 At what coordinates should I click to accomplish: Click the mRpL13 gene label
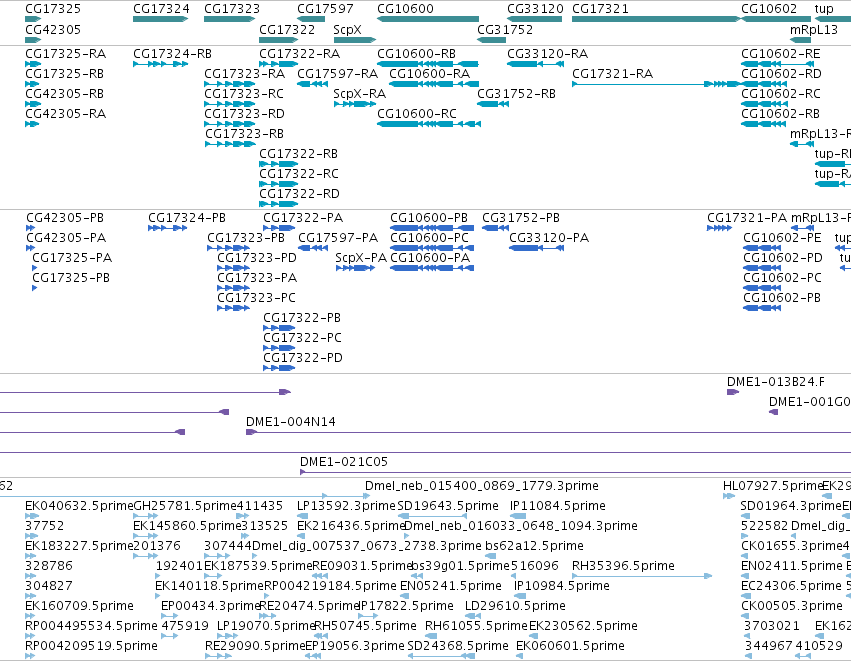coord(814,29)
